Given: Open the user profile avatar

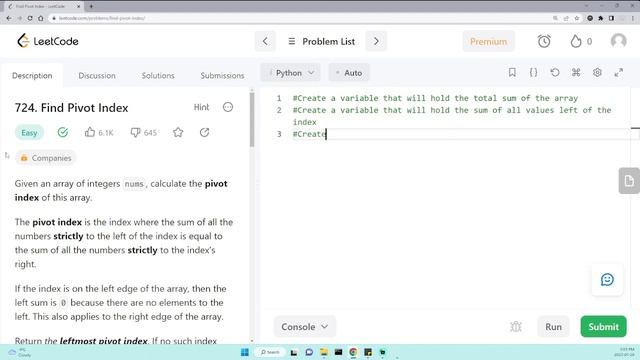Looking at the screenshot, I should click(618, 41).
